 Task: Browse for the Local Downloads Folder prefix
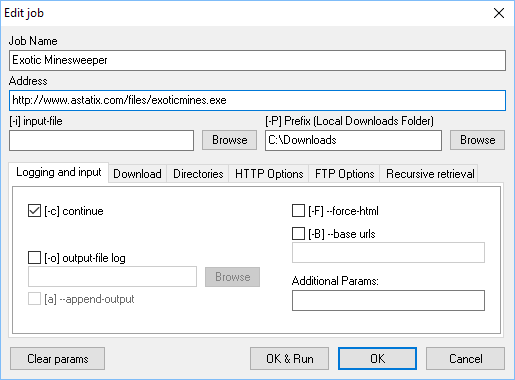[x=477, y=140]
